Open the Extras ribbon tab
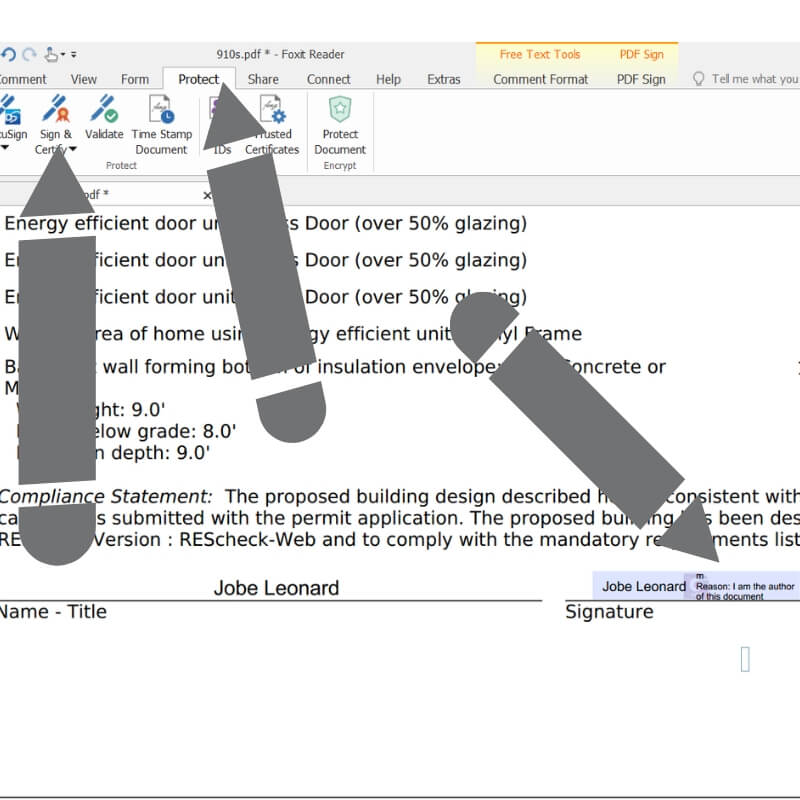Image resolution: width=800 pixels, height=800 pixels. point(443,79)
